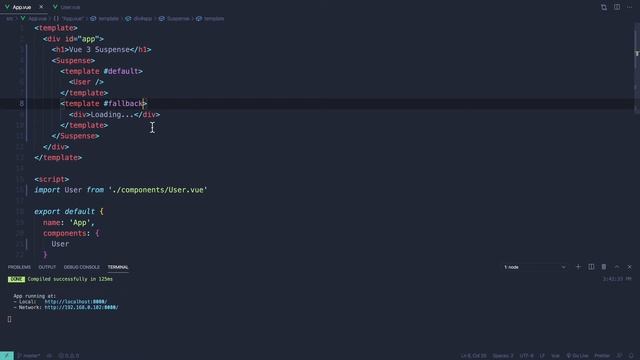
Task: Go to line via Ln/Col status item
Action: 473,356
